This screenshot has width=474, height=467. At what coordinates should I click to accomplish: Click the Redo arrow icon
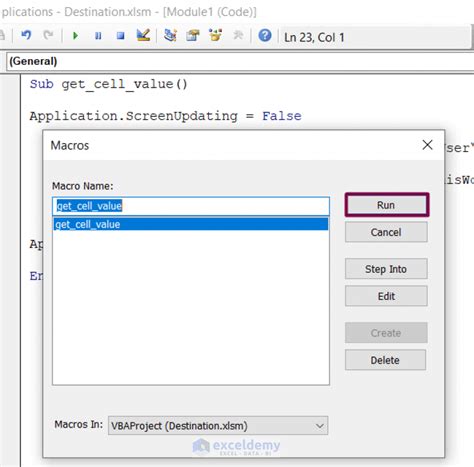pyautogui.click(x=48, y=35)
